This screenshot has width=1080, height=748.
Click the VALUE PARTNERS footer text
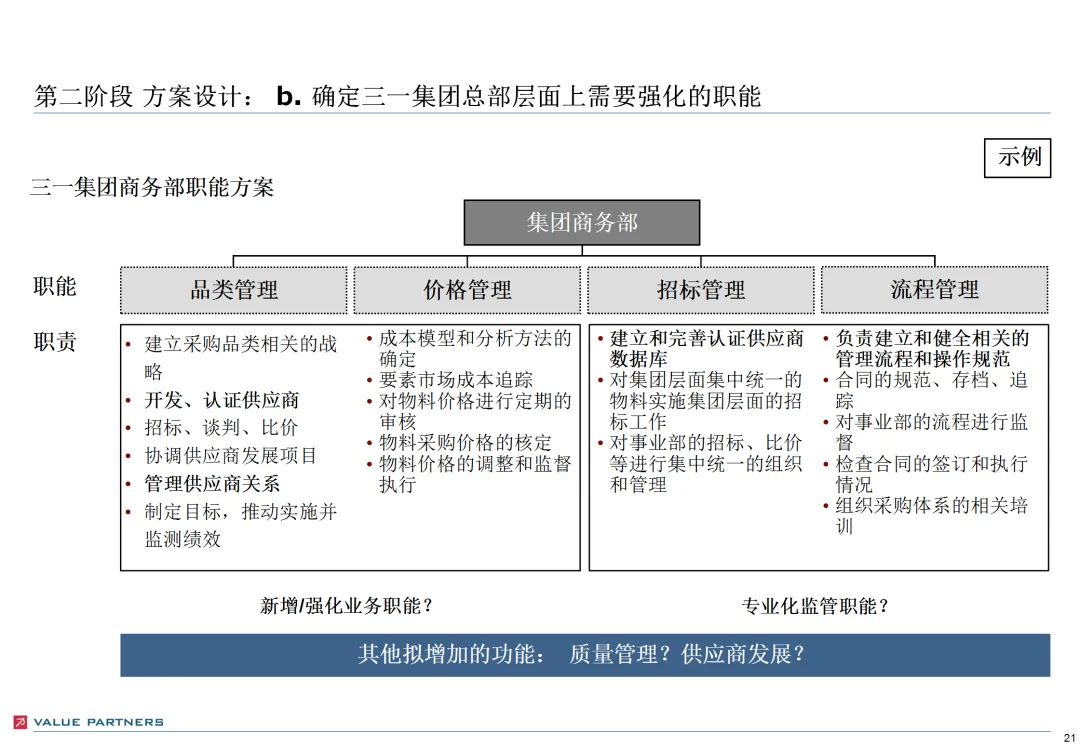(x=98, y=722)
